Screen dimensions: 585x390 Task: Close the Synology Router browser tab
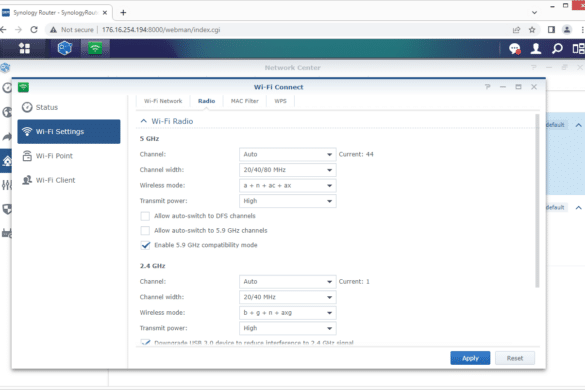point(105,13)
